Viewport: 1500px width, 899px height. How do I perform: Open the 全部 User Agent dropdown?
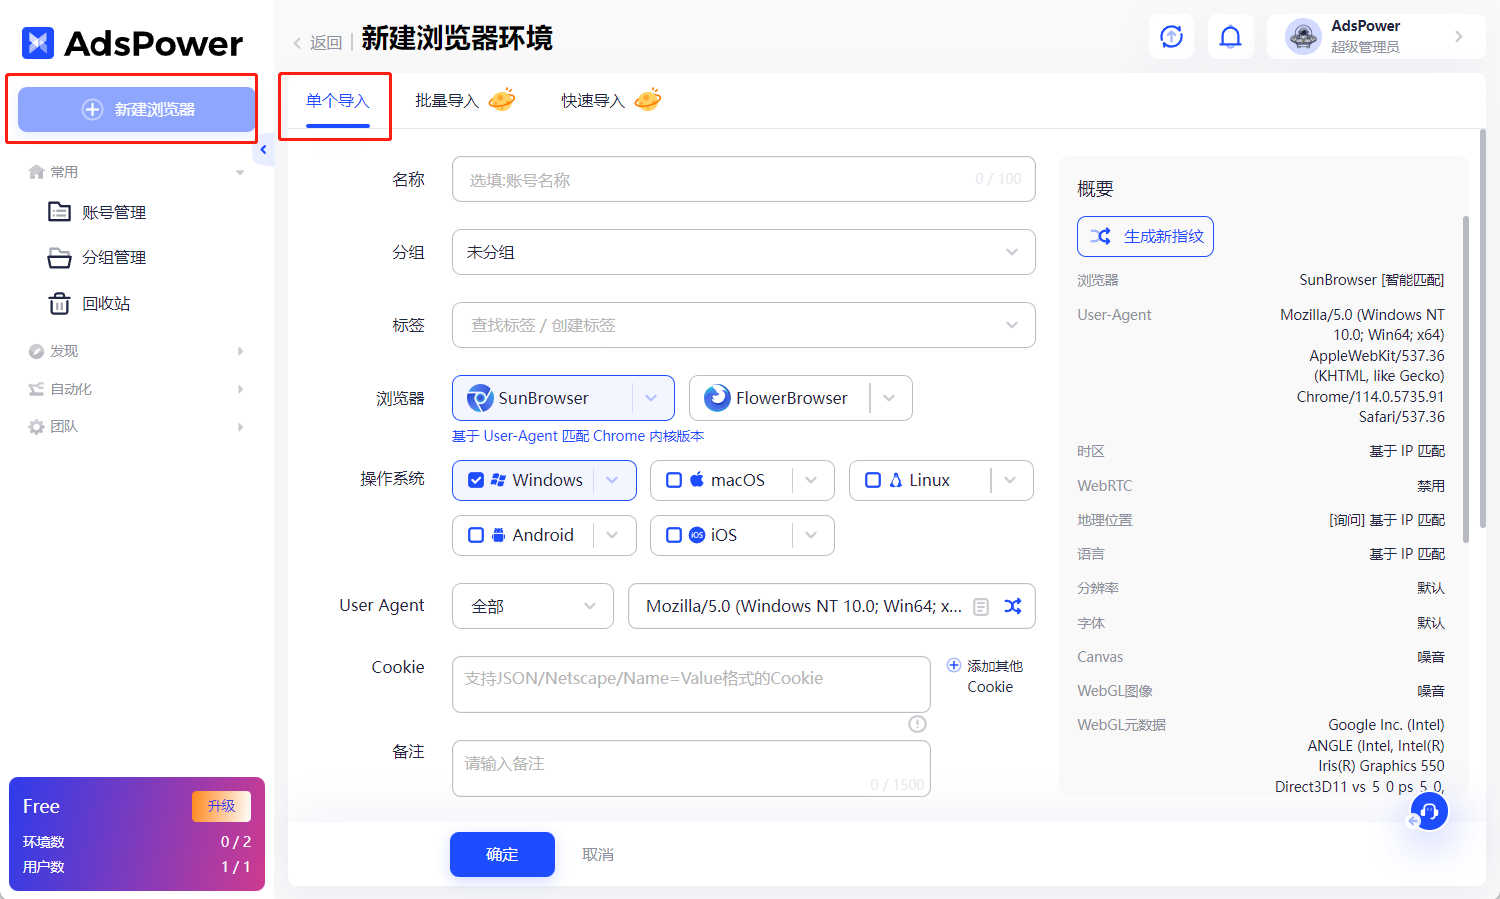(x=532, y=606)
